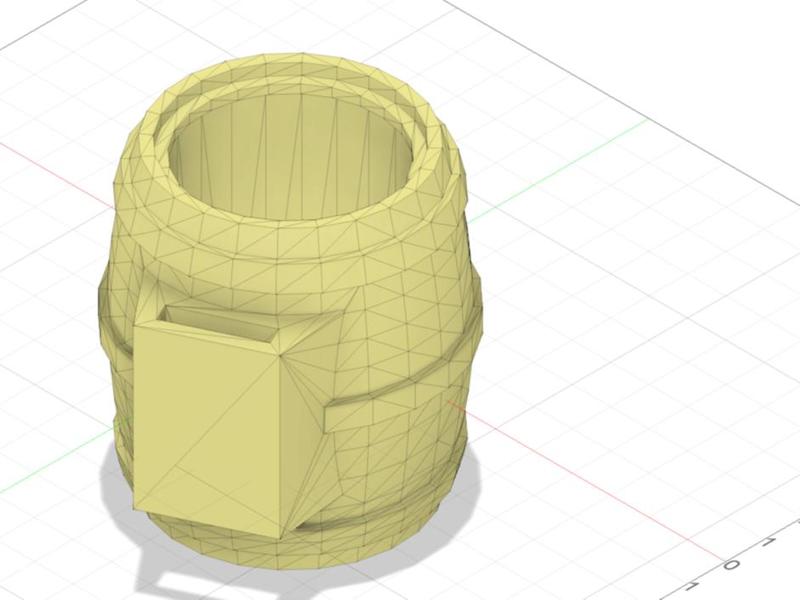The width and height of the screenshot is (800, 600).
Task: Select the axis tick label 1
Action: pyautogui.click(x=769, y=540)
